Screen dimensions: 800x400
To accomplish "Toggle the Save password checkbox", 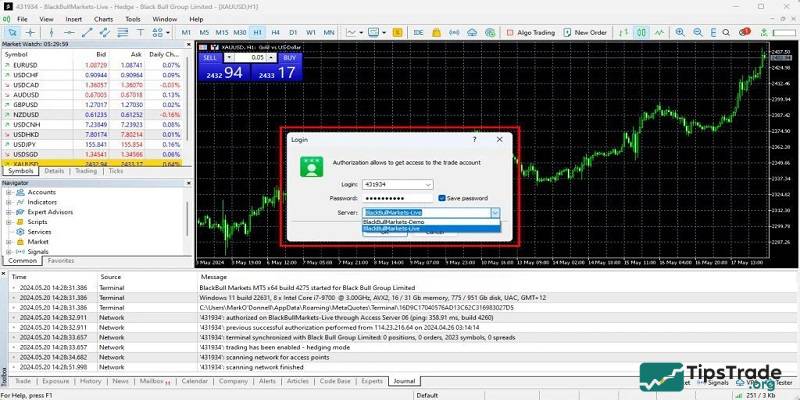I will 443,198.
